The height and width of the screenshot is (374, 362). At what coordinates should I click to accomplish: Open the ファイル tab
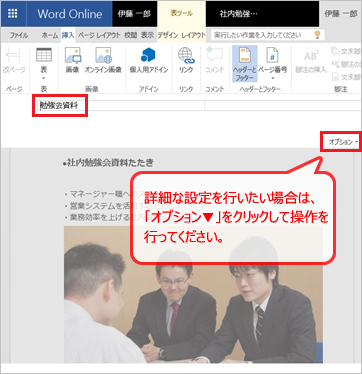point(19,35)
